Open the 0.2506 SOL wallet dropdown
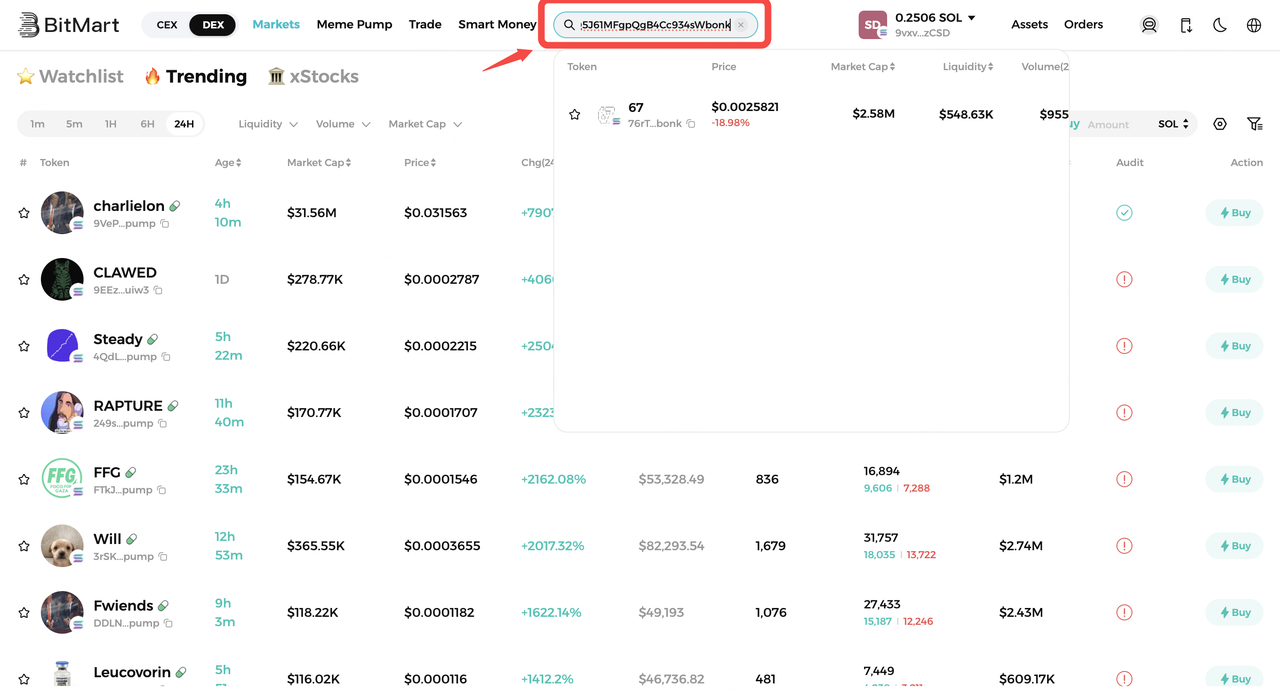 [x=935, y=18]
